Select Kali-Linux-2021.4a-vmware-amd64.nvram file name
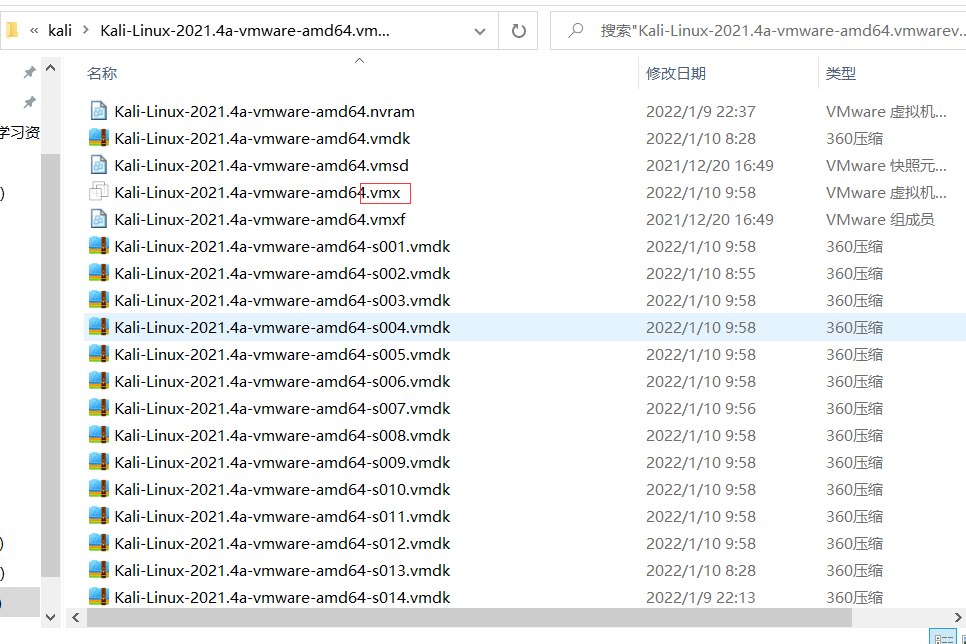Screen dimensions: 966x644 point(264,112)
